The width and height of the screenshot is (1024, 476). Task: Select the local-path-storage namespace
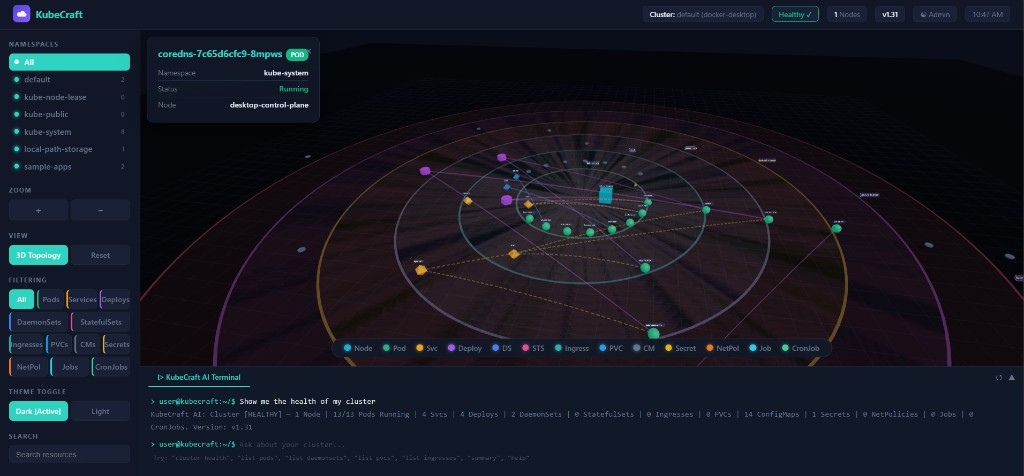69,149
